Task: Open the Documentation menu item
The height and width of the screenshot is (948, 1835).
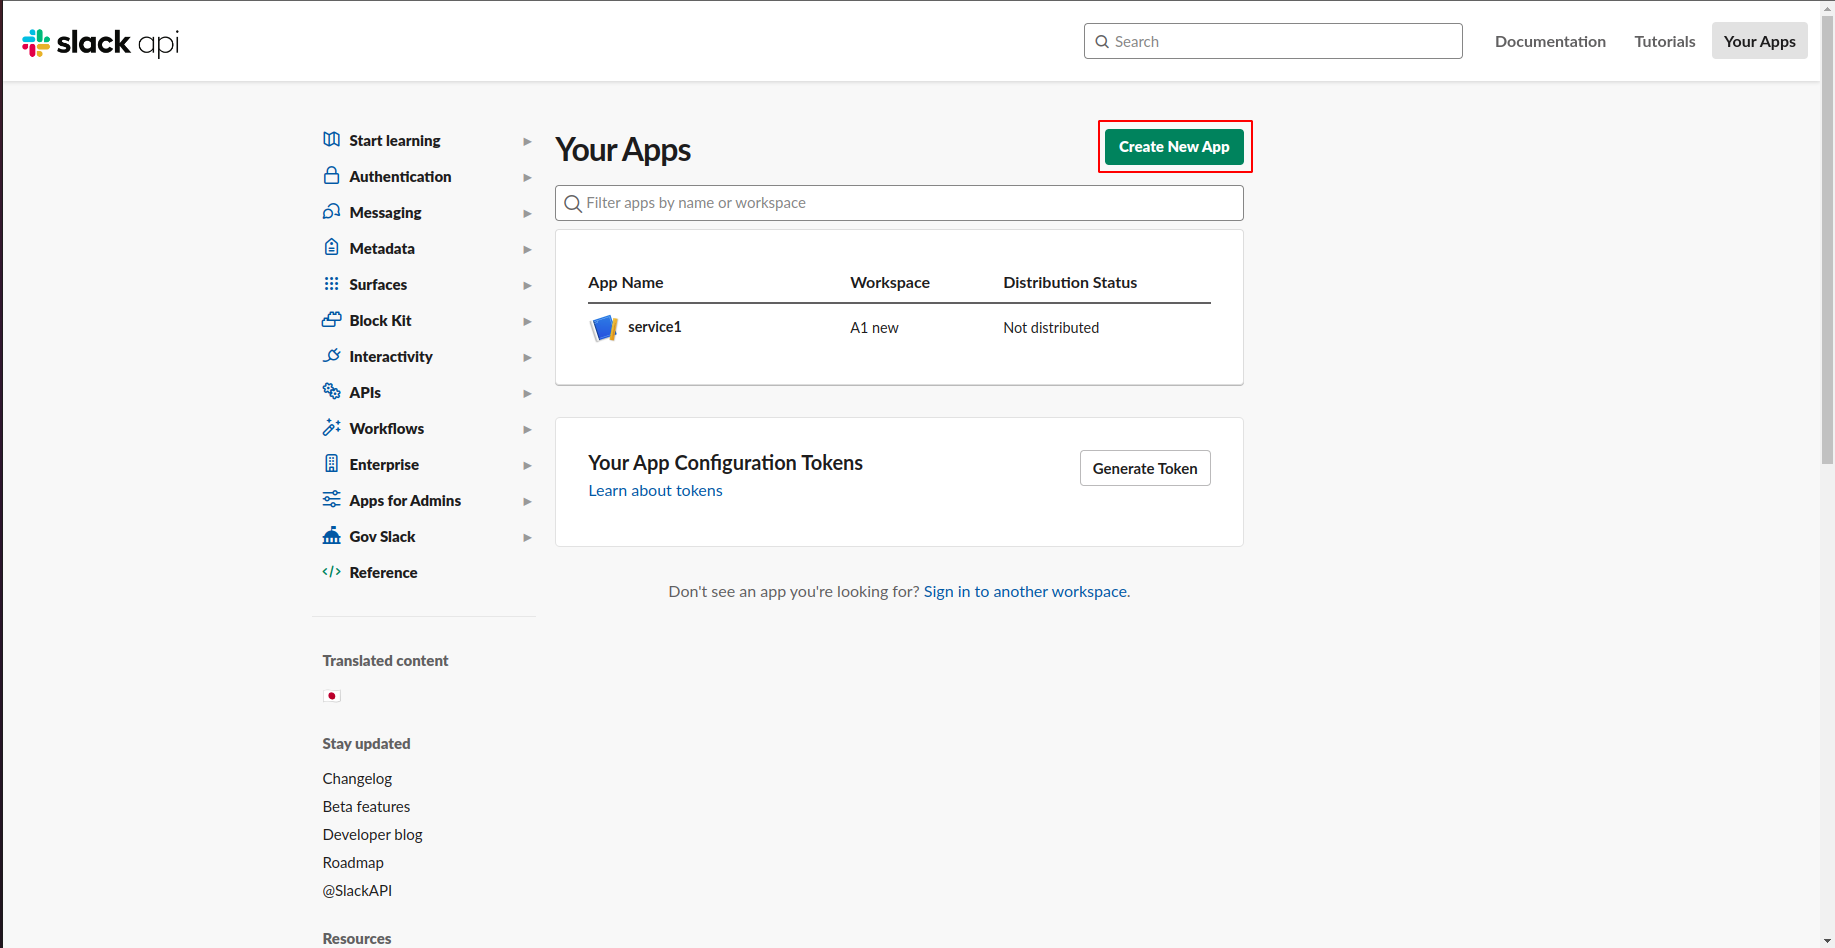Action: (1550, 41)
